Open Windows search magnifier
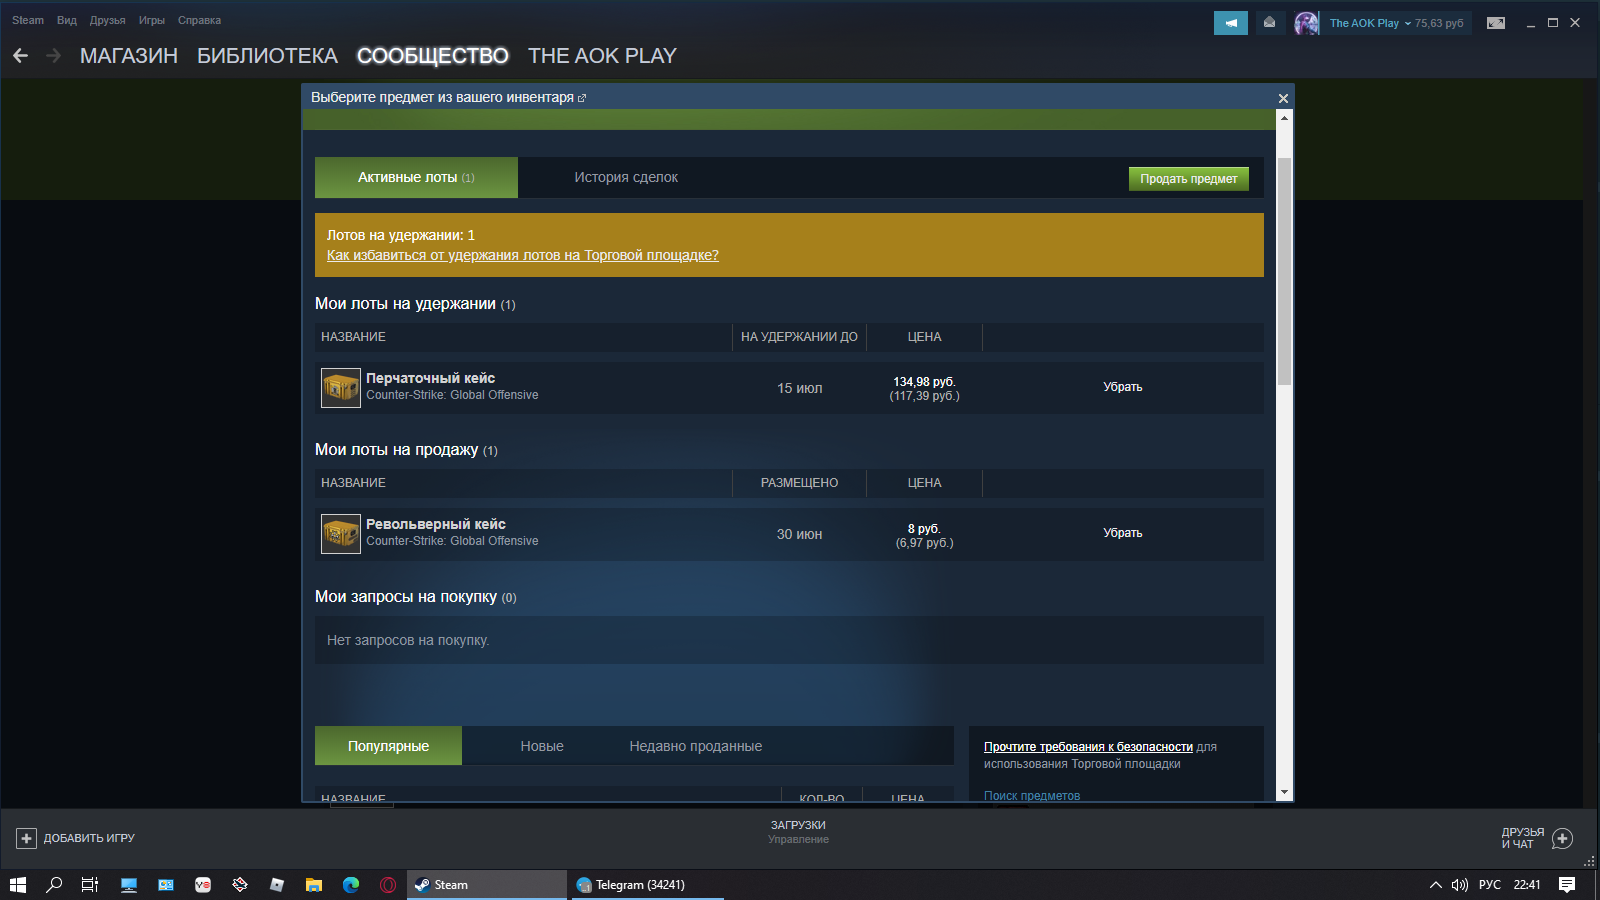This screenshot has height=900, width=1600. [55, 885]
